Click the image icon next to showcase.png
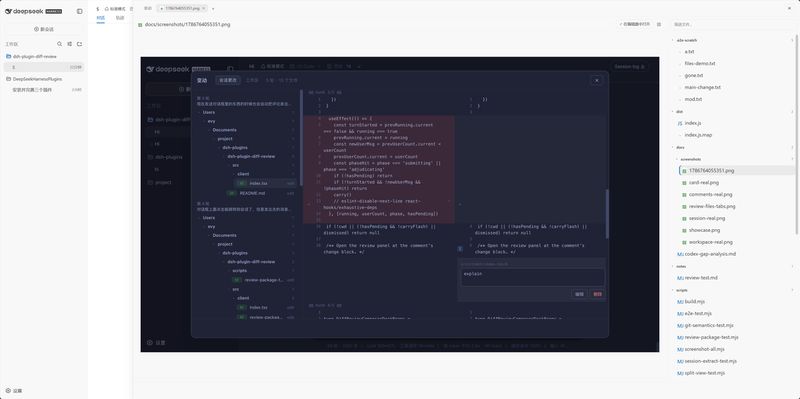Viewport: 800px width, 399px height. 684,230
